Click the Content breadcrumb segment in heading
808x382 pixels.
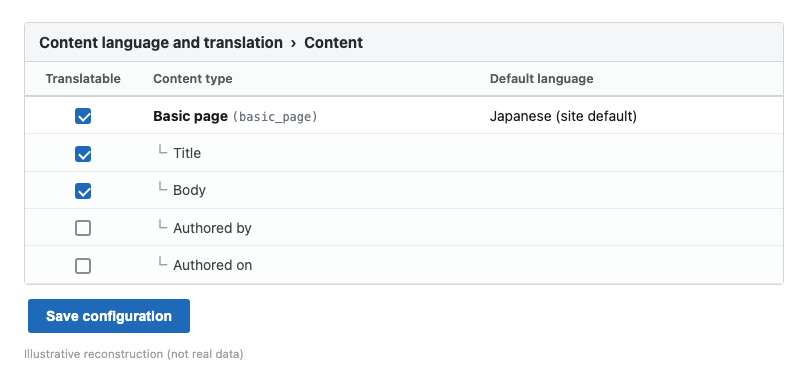pyautogui.click(x=333, y=42)
